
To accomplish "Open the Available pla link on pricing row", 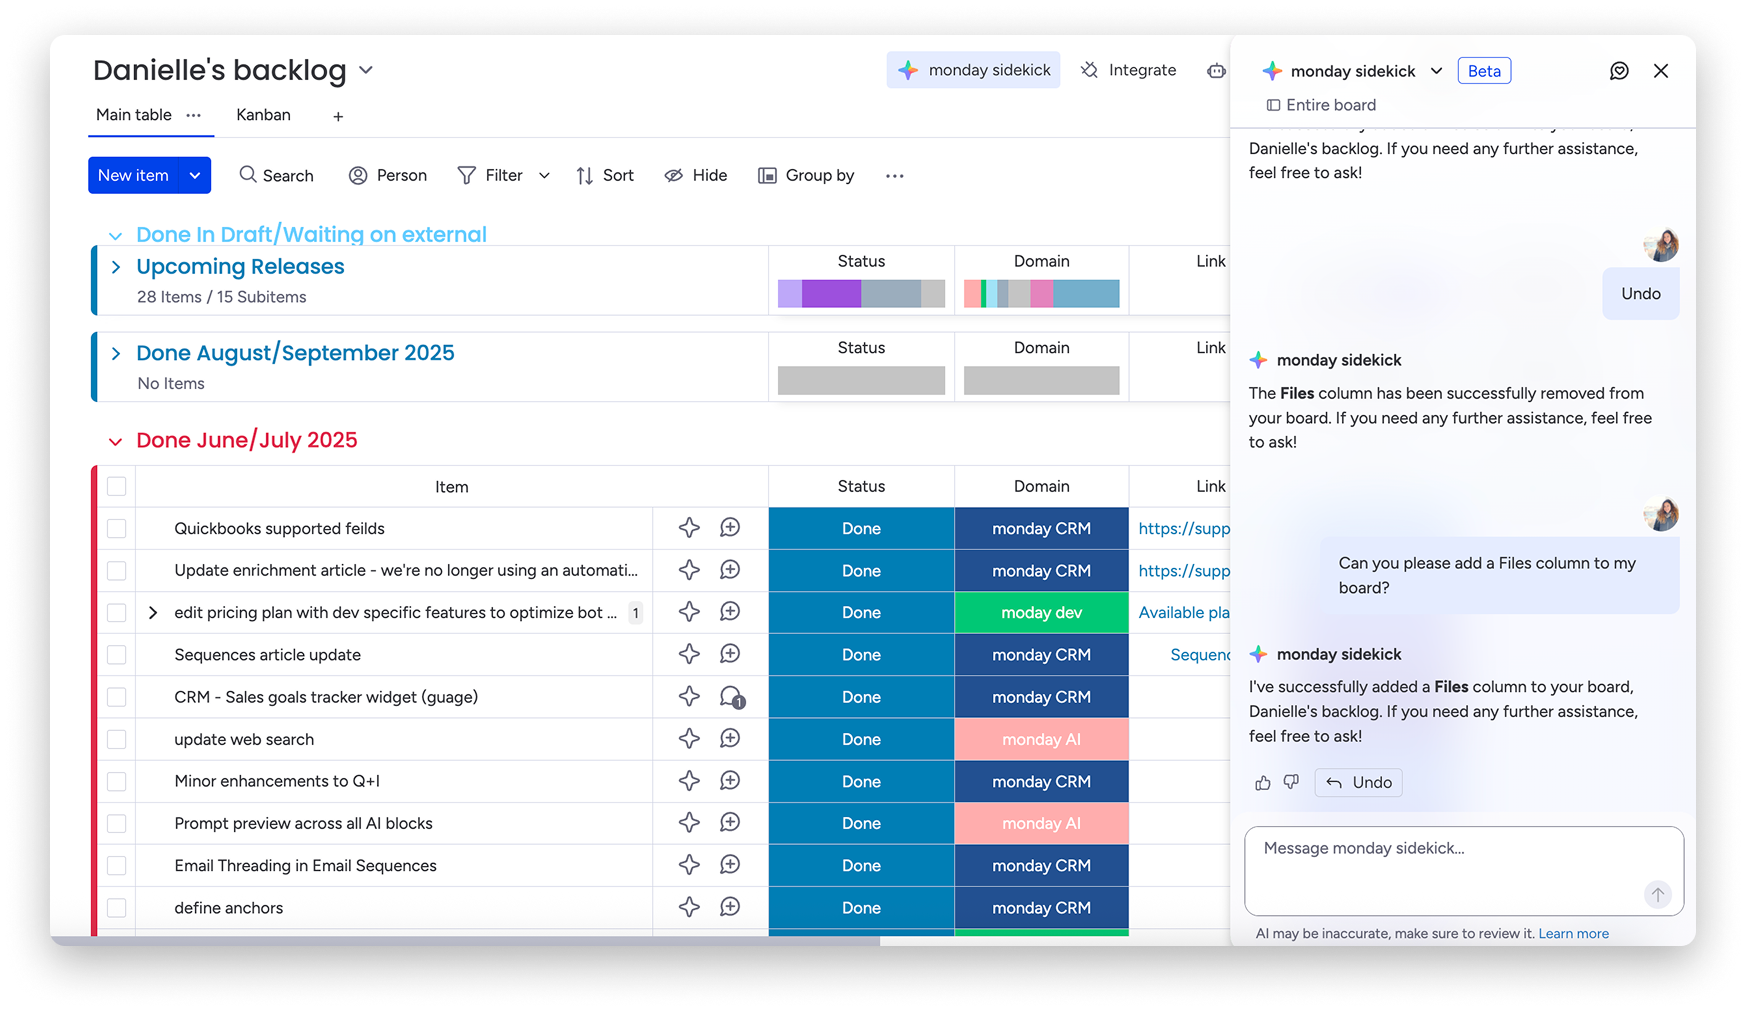I will 1184,612.
